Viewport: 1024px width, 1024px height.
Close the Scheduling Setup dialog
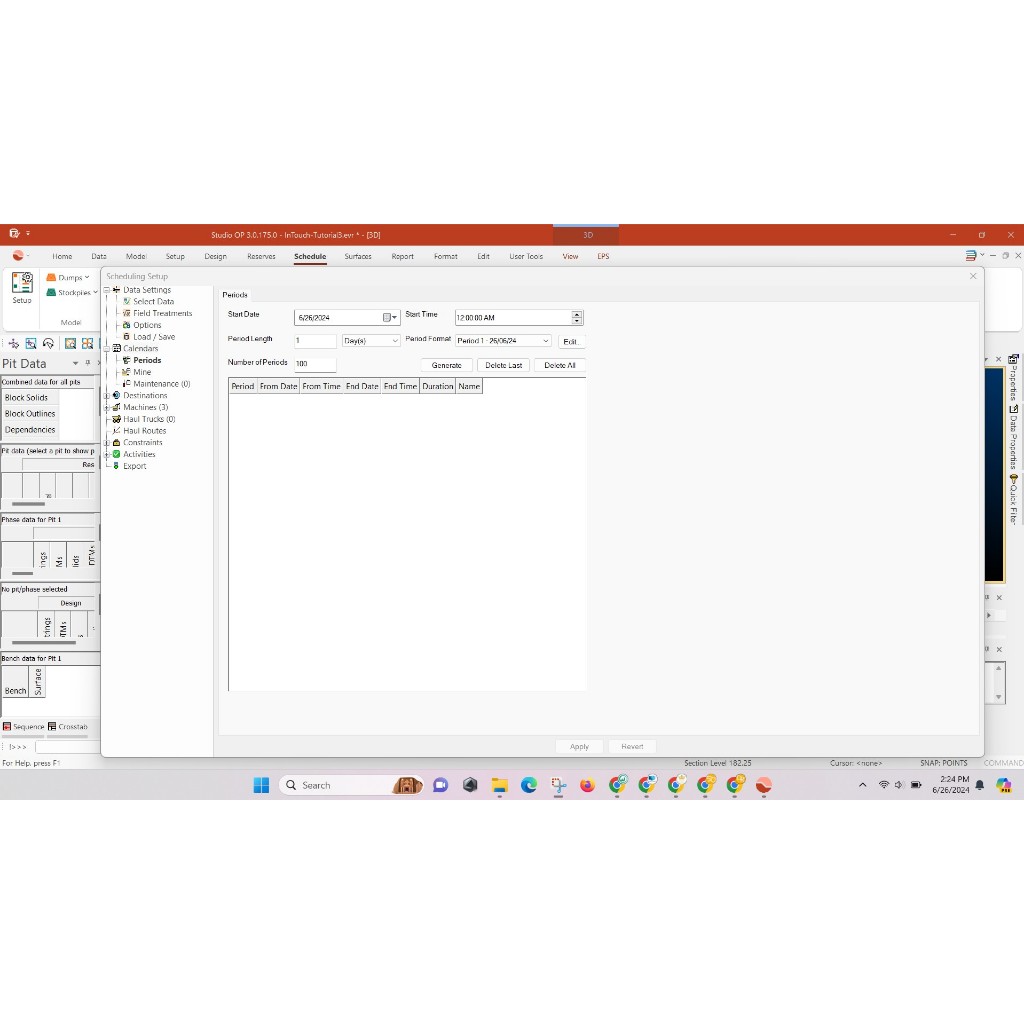coord(973,276)
